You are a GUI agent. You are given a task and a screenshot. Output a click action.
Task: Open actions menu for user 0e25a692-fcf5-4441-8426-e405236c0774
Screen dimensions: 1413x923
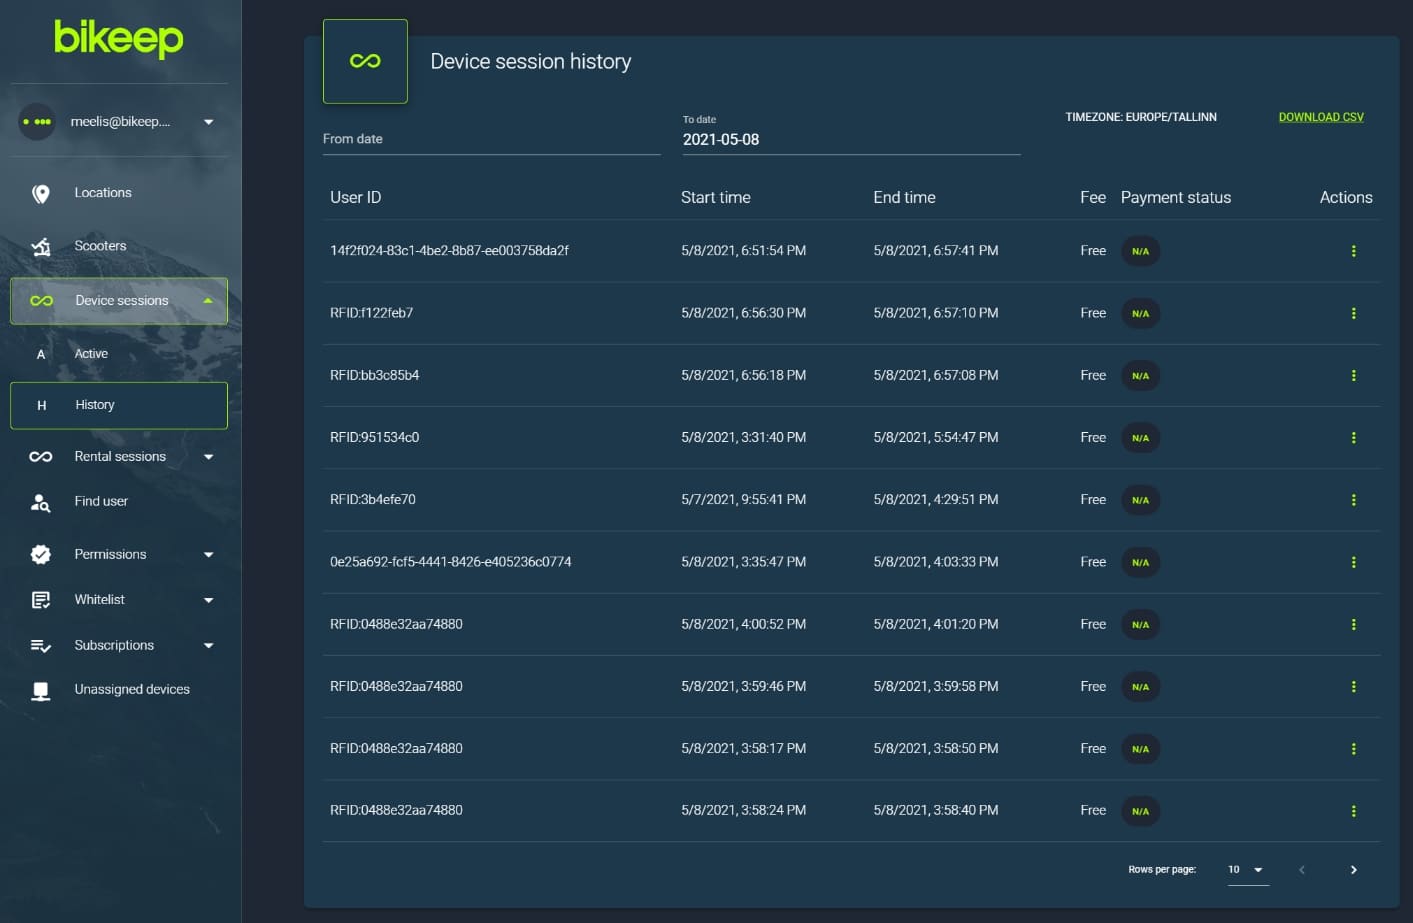pos(1353,562)
